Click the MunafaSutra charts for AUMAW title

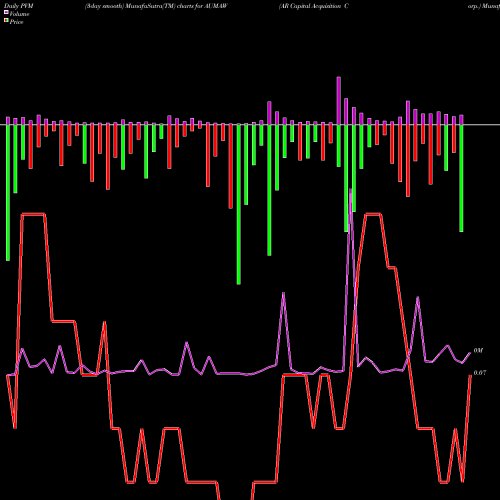tap(156, 6)
